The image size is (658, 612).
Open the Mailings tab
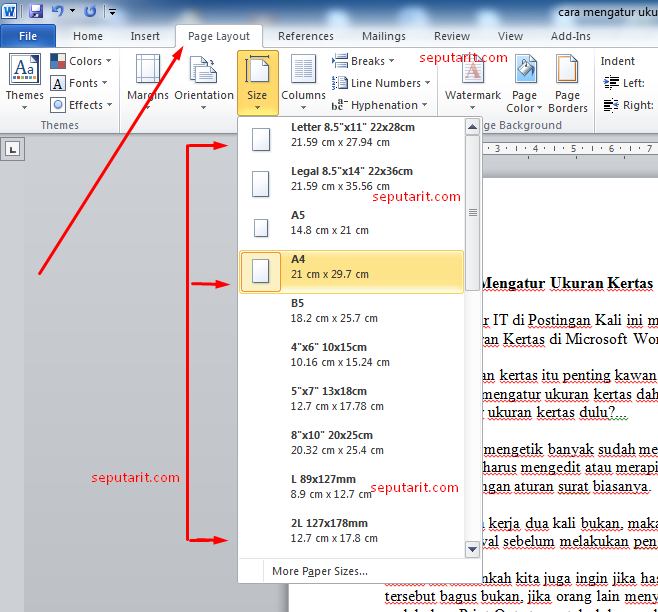[384, 36]
